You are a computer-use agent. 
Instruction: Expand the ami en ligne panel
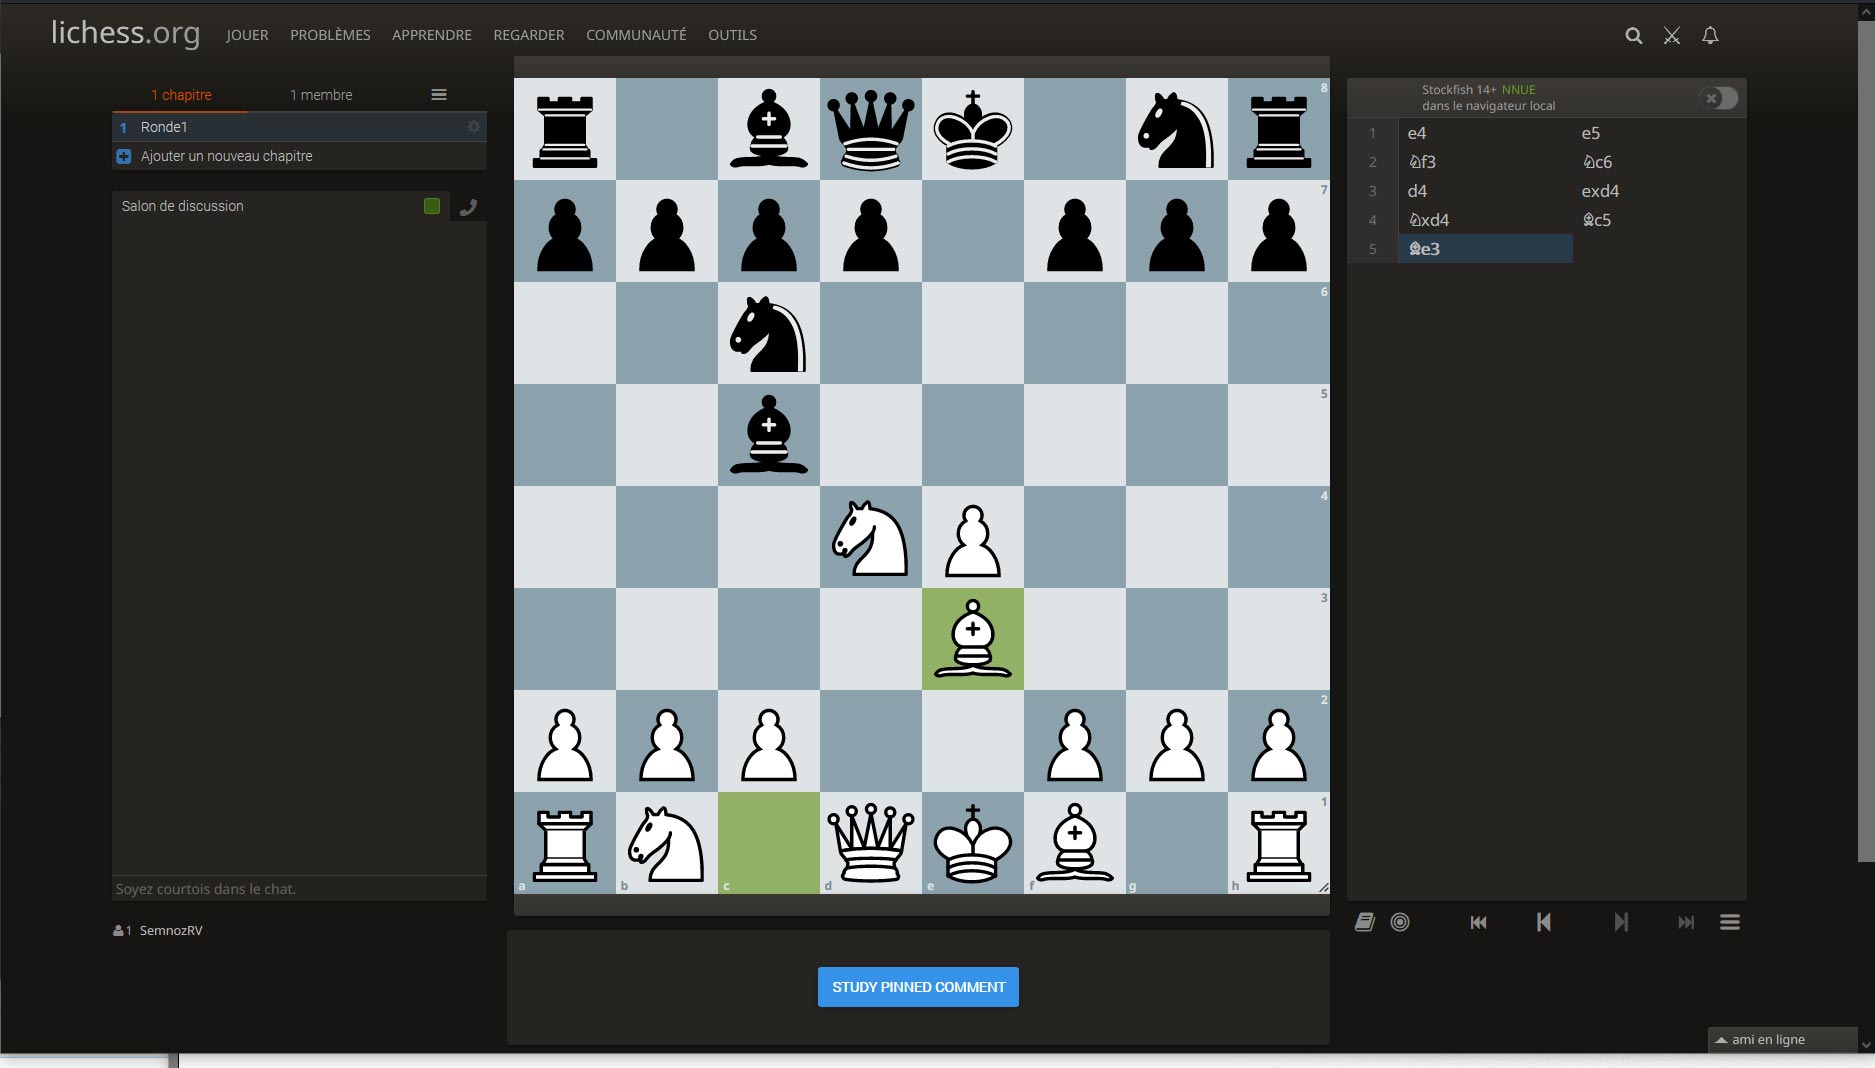1780,1040
